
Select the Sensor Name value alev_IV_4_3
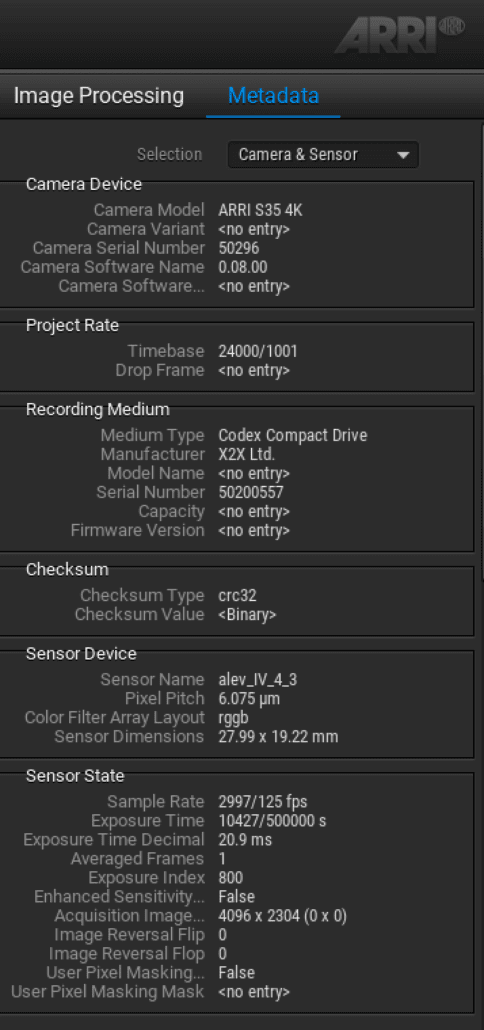pos(261,679)
